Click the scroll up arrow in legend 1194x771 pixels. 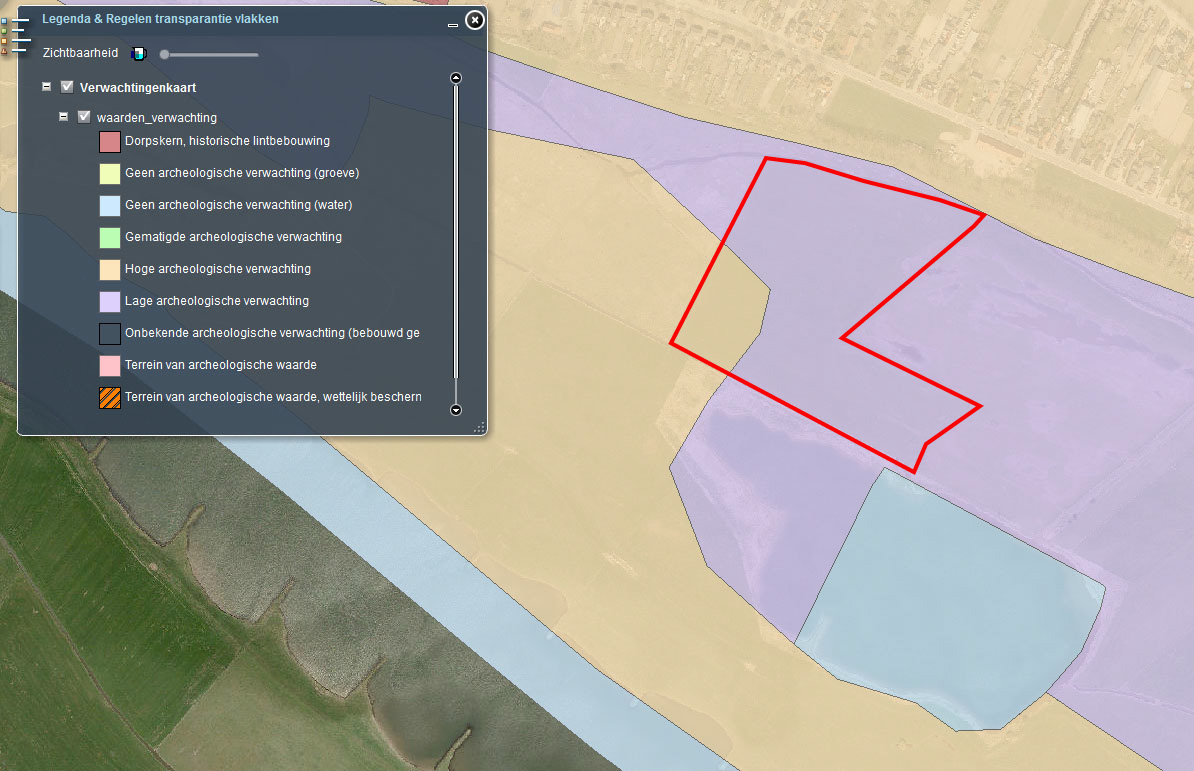point(456,78)
